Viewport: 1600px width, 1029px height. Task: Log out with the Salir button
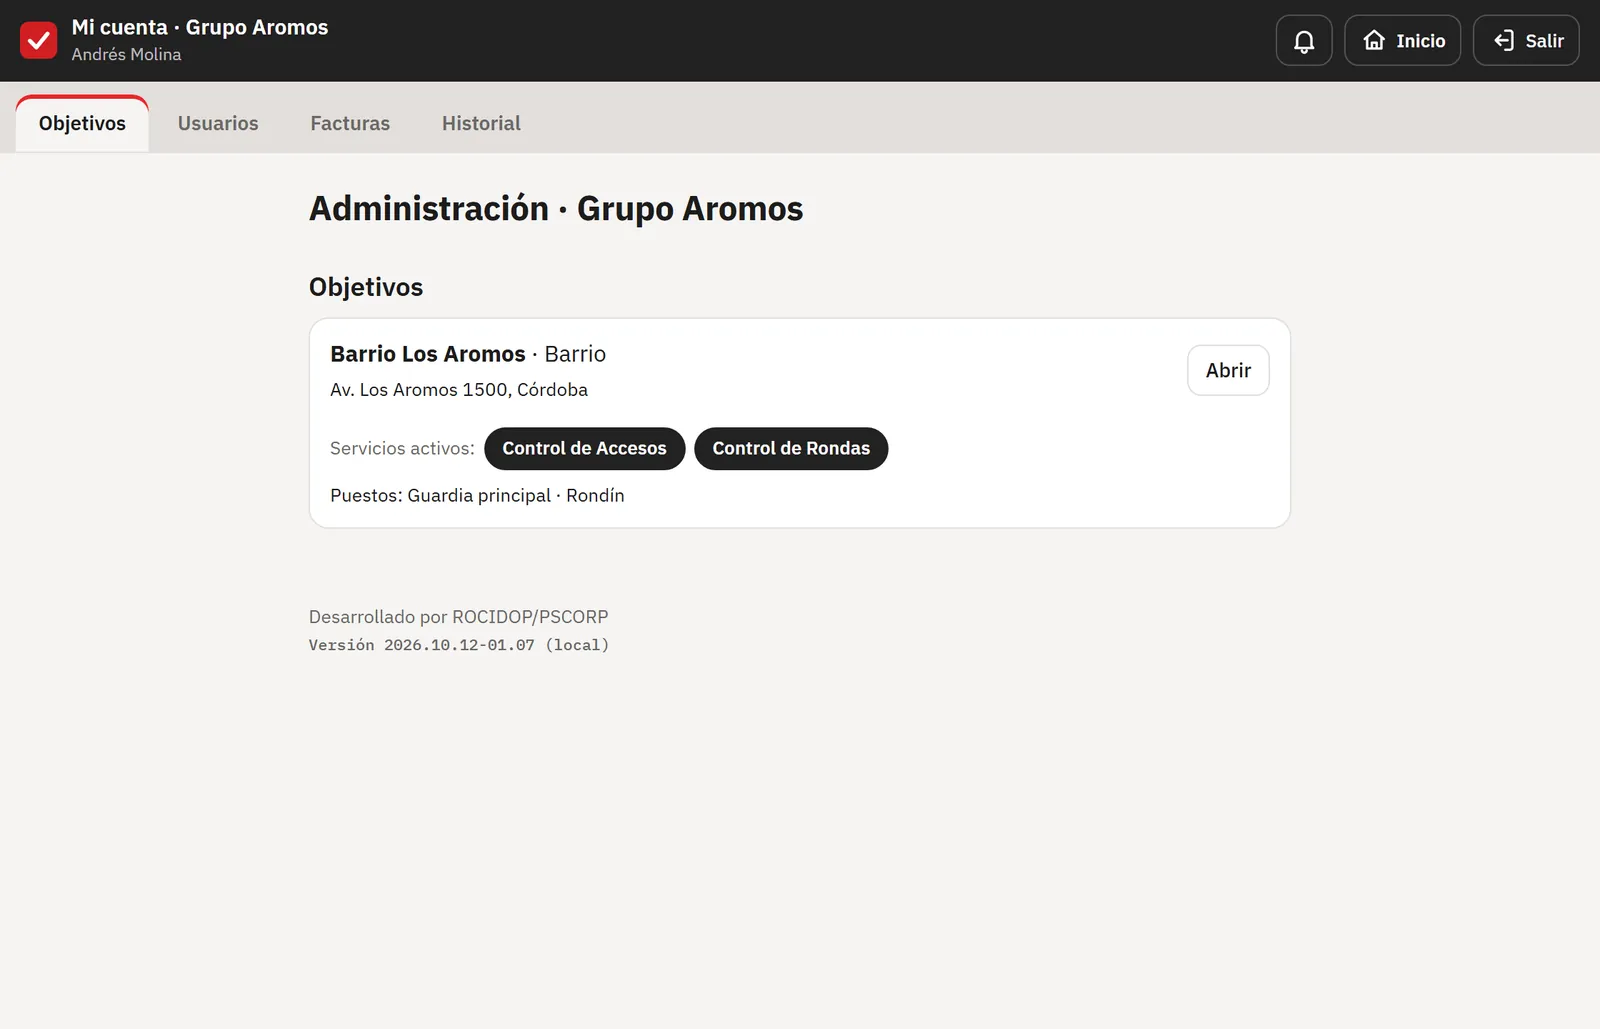[x=1526, y=41]
